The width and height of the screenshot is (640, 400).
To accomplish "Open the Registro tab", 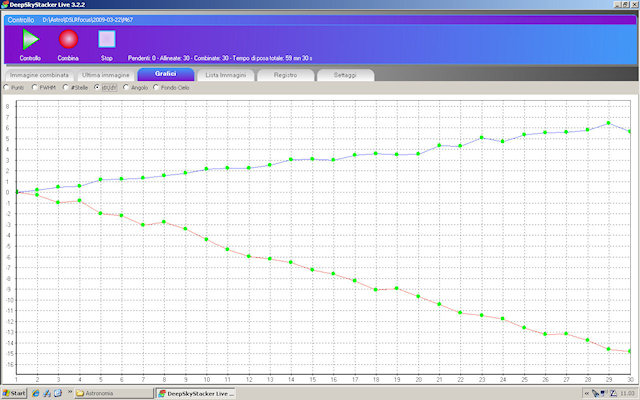I will [286, 75].
